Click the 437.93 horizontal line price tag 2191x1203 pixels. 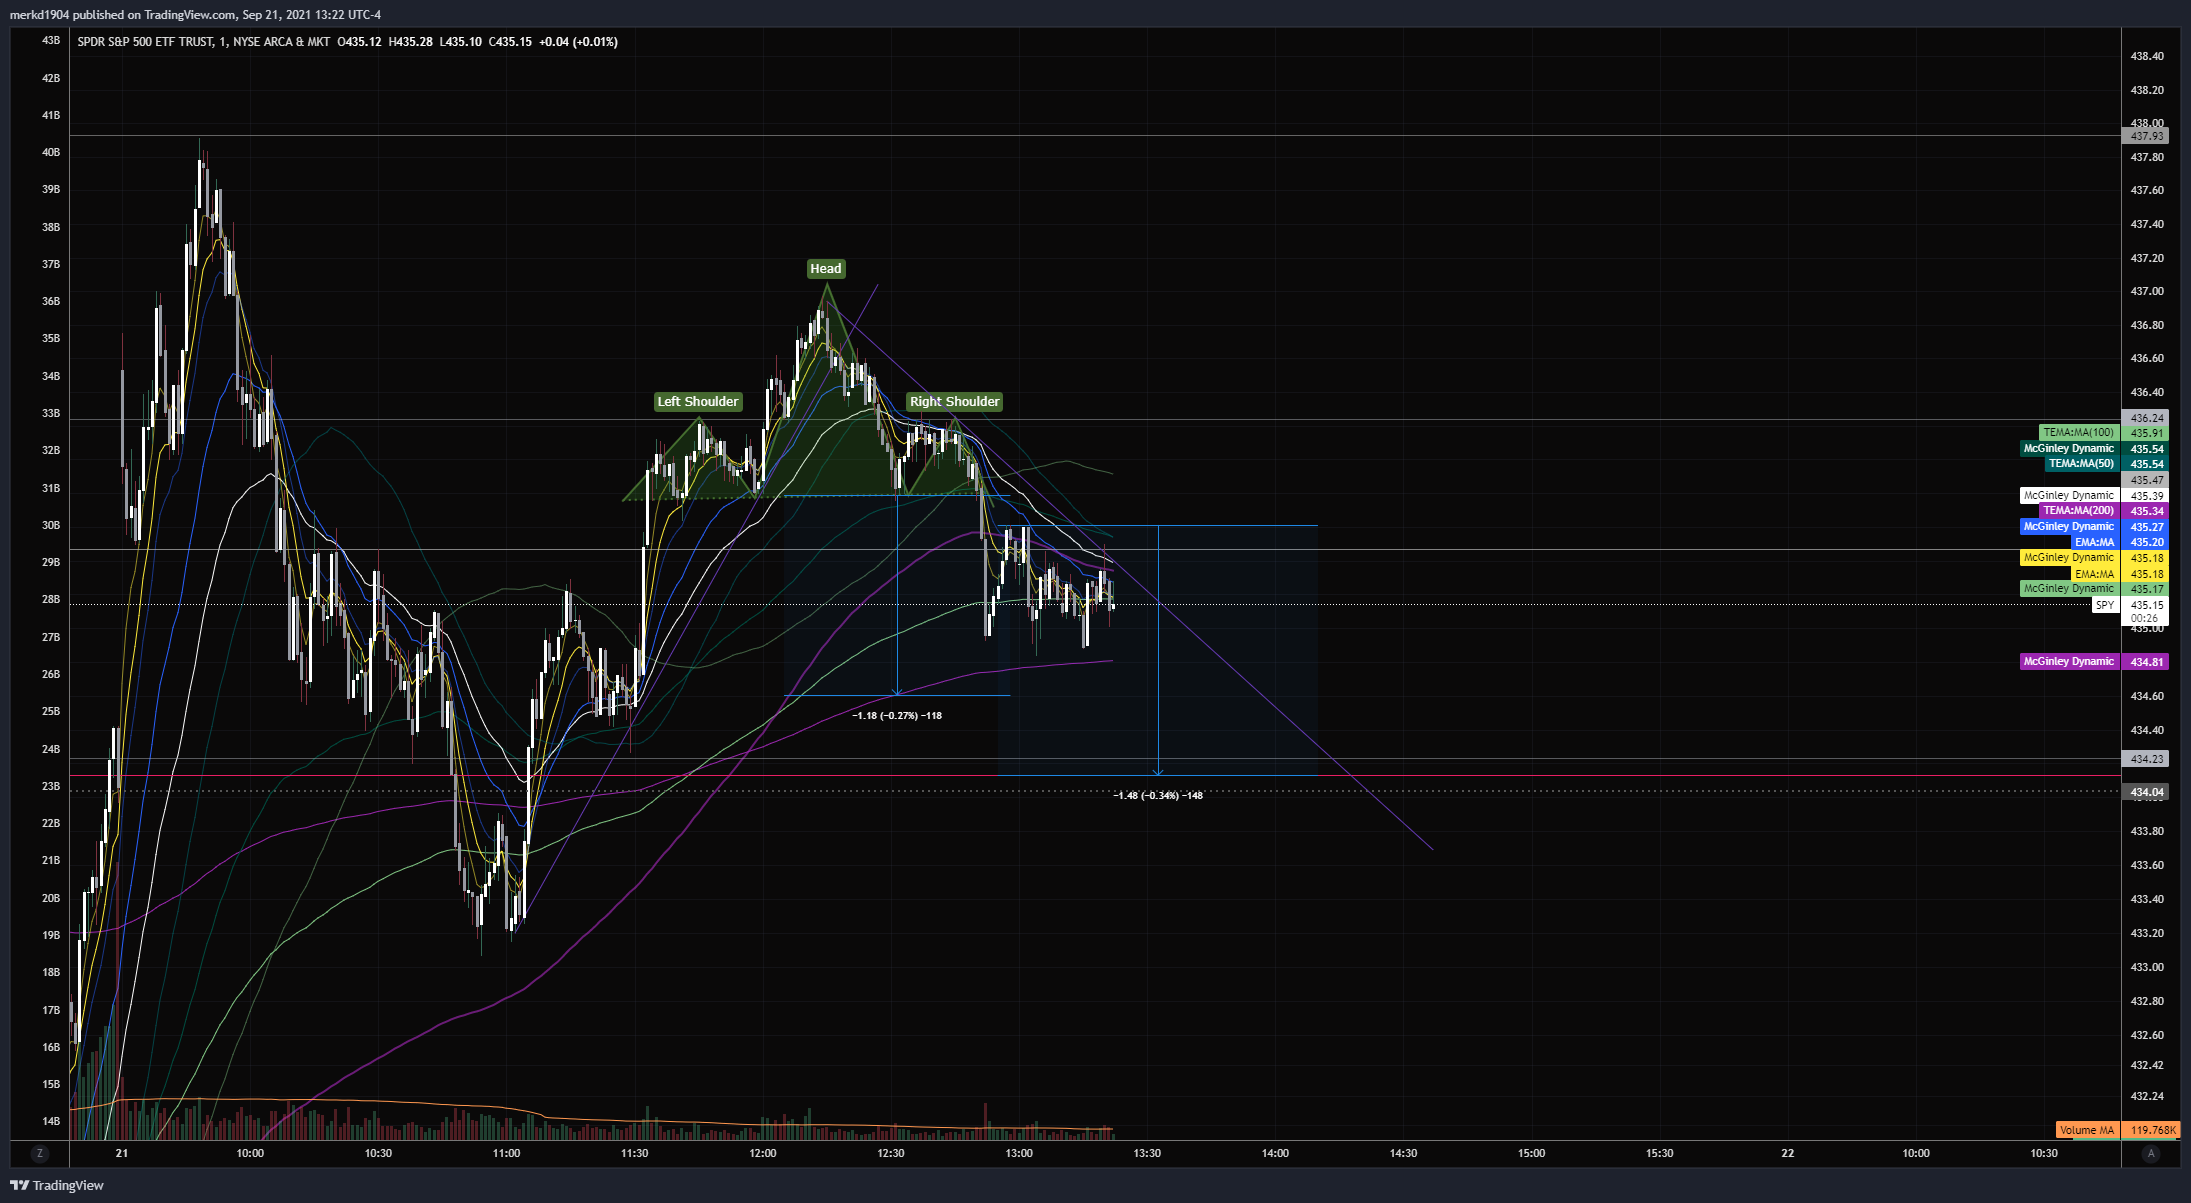[2146, 136]
